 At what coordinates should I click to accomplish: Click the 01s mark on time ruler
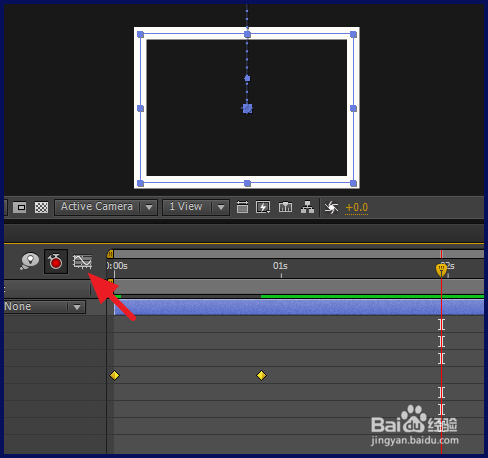pos(280,266)
